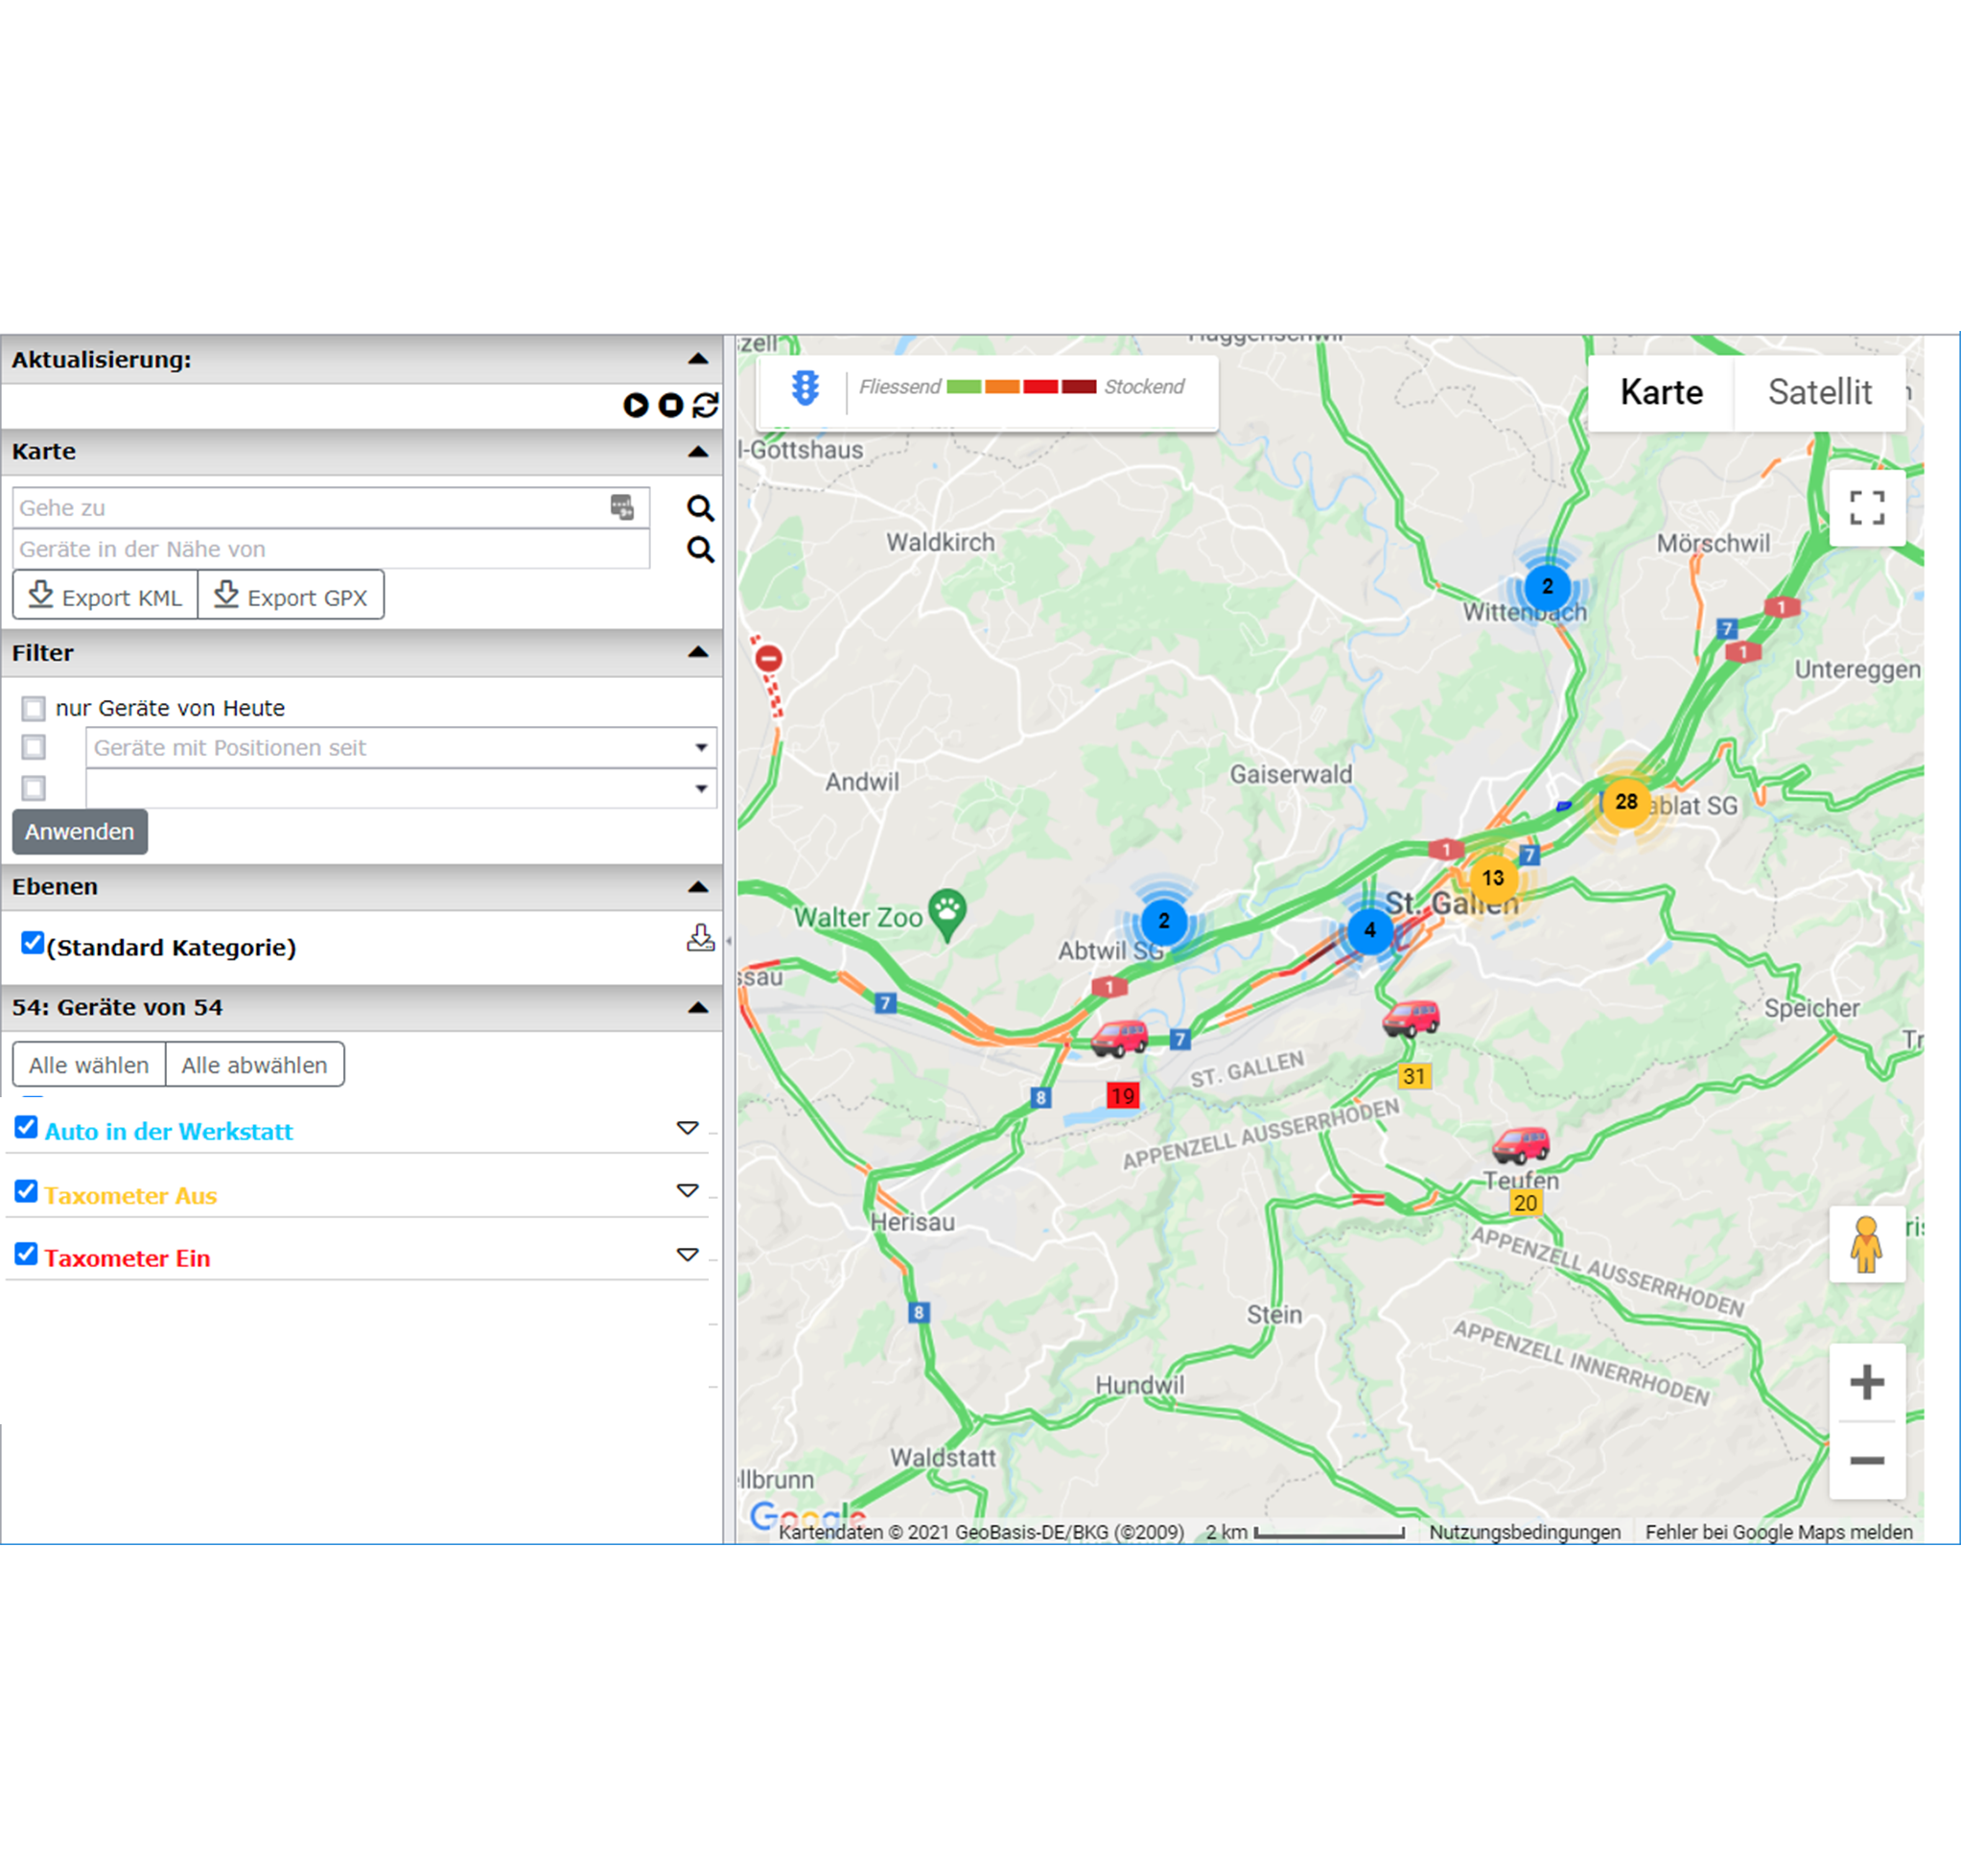
Task: Switch map to Satellit view
Action: coord(1820,393)
